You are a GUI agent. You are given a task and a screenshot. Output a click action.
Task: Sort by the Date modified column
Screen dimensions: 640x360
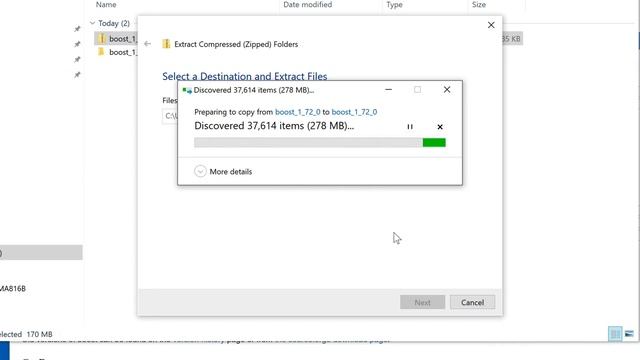coord(307,5)
